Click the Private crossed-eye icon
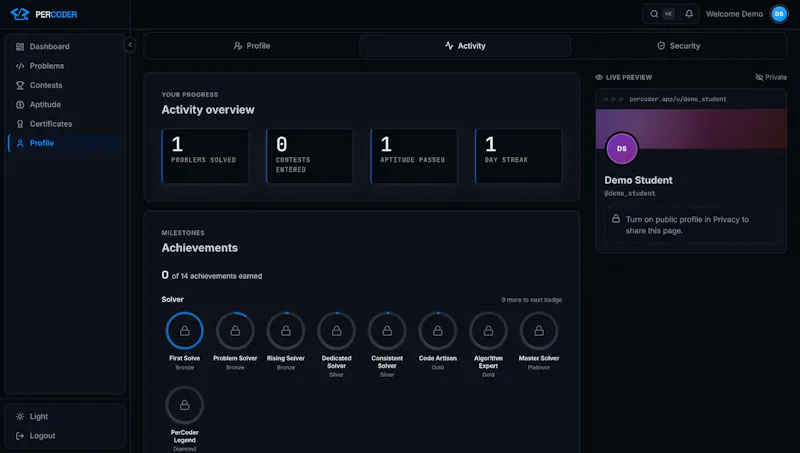Viewport: 800px width, 453px height. (x=759, y=78)
